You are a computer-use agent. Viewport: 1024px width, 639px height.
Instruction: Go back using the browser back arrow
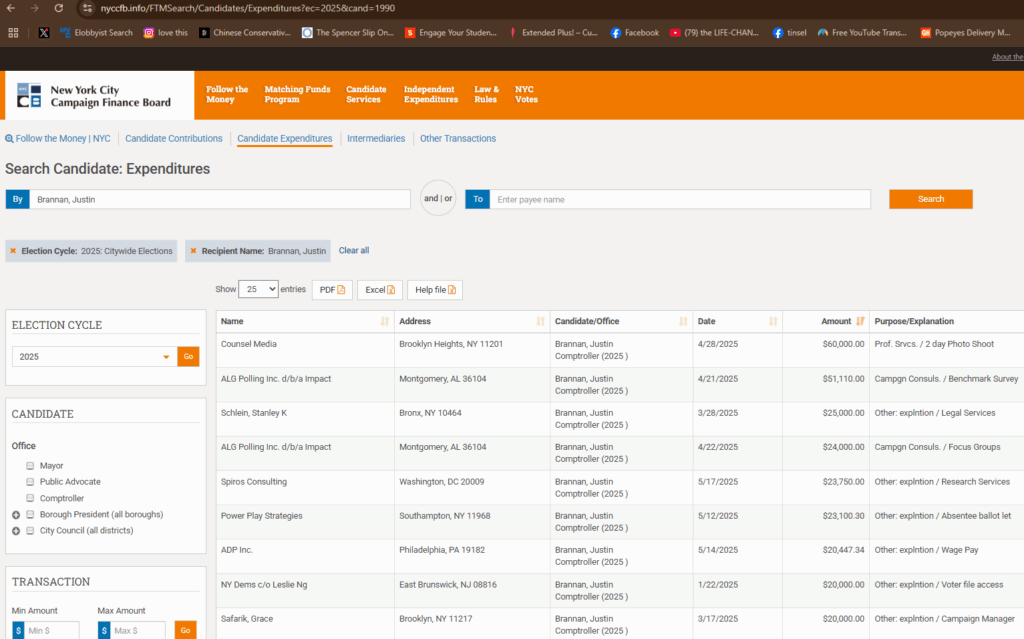(x=10, y=8)
